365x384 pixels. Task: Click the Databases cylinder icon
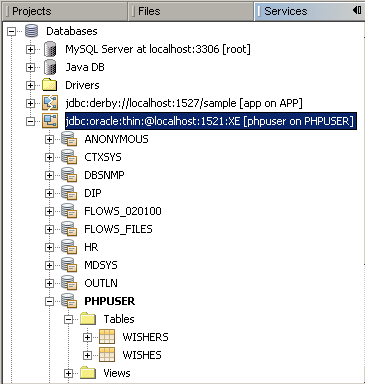32,31
